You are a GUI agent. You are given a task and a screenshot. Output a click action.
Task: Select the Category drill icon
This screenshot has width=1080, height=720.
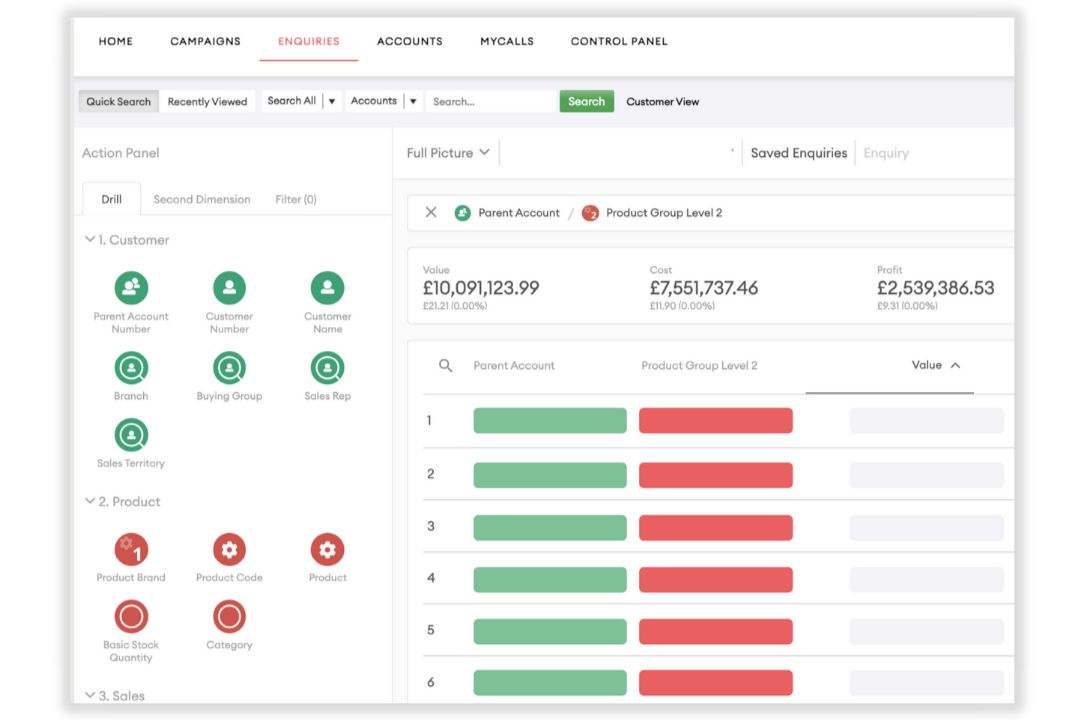pyautogui.click(x=229, y=617)
